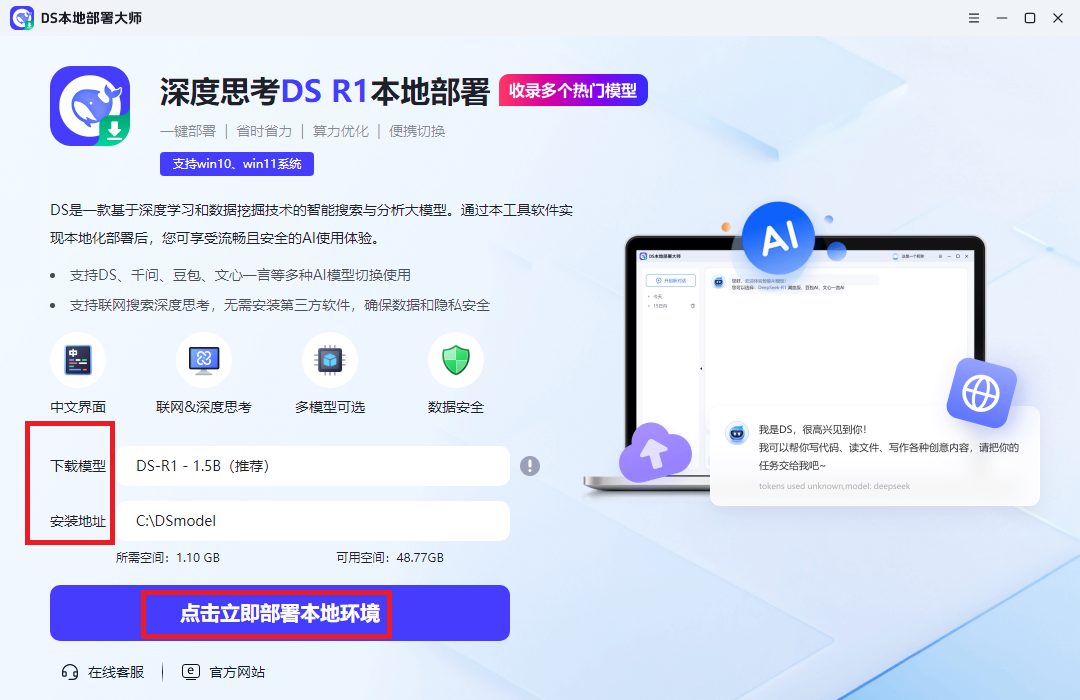Click the 多模型可选 caption text

330,407
